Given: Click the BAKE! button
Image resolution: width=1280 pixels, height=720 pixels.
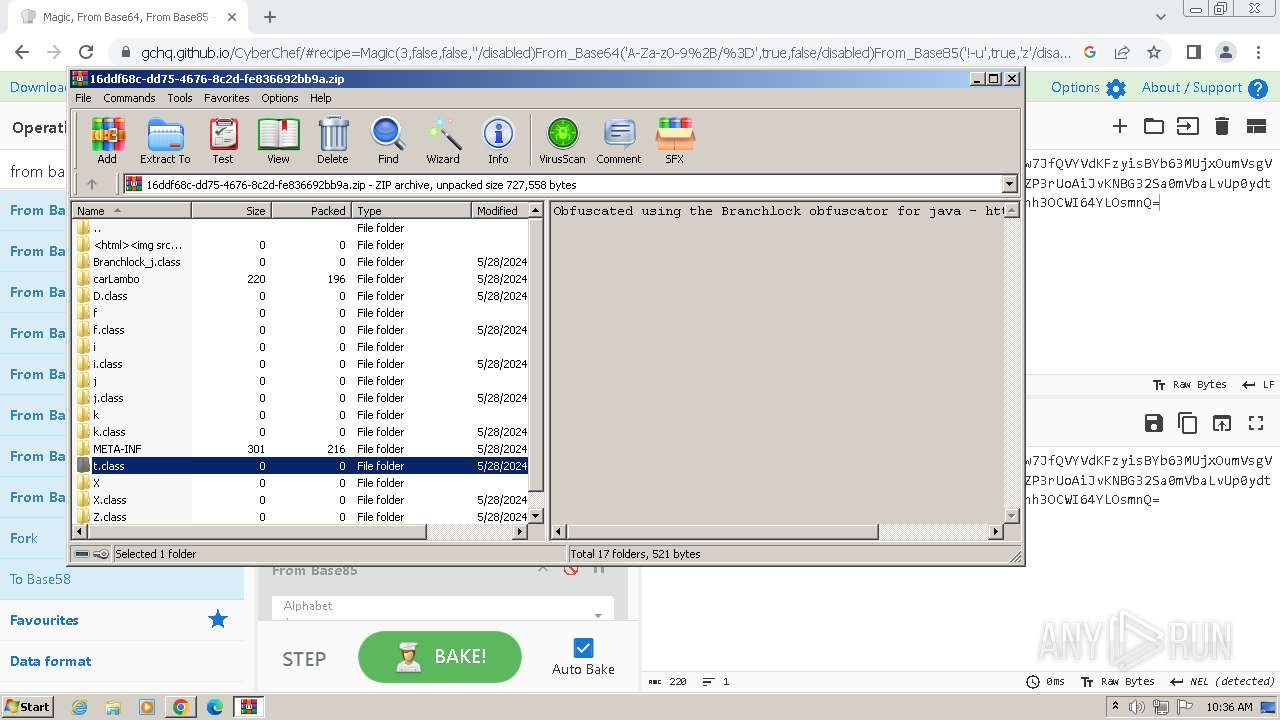Looking at the screenshot, I should click(x=440, y=657).
